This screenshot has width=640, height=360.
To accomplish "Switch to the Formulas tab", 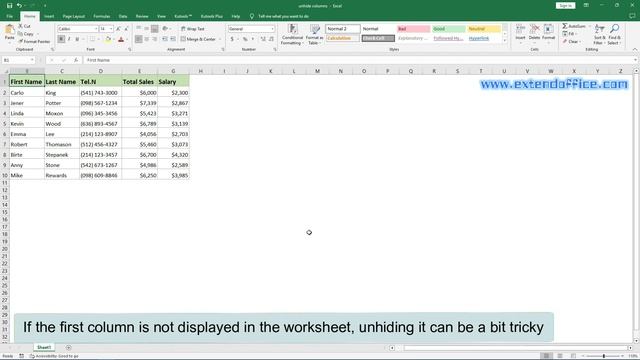I will [x=102, y=16].
